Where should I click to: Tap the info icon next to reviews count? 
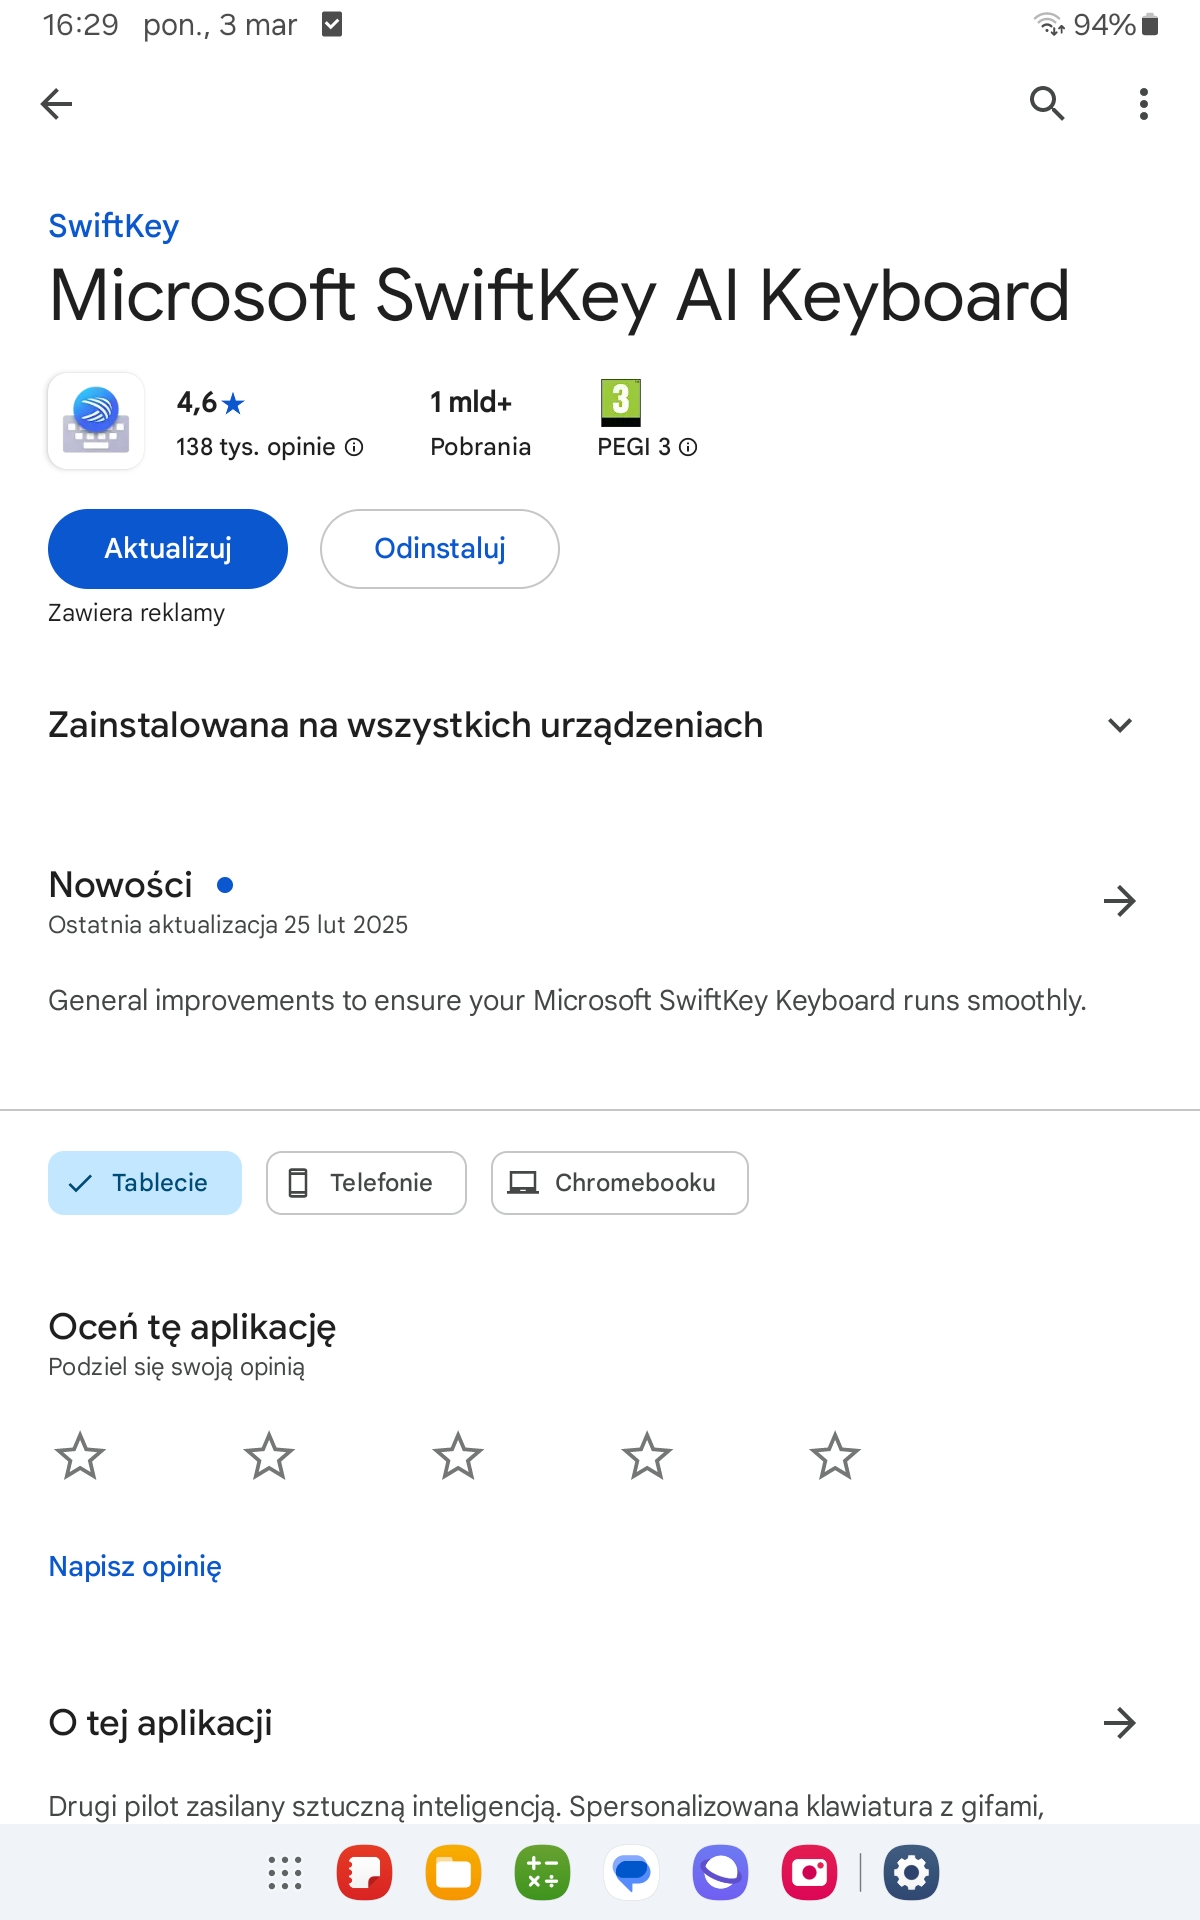click(354, 447)
